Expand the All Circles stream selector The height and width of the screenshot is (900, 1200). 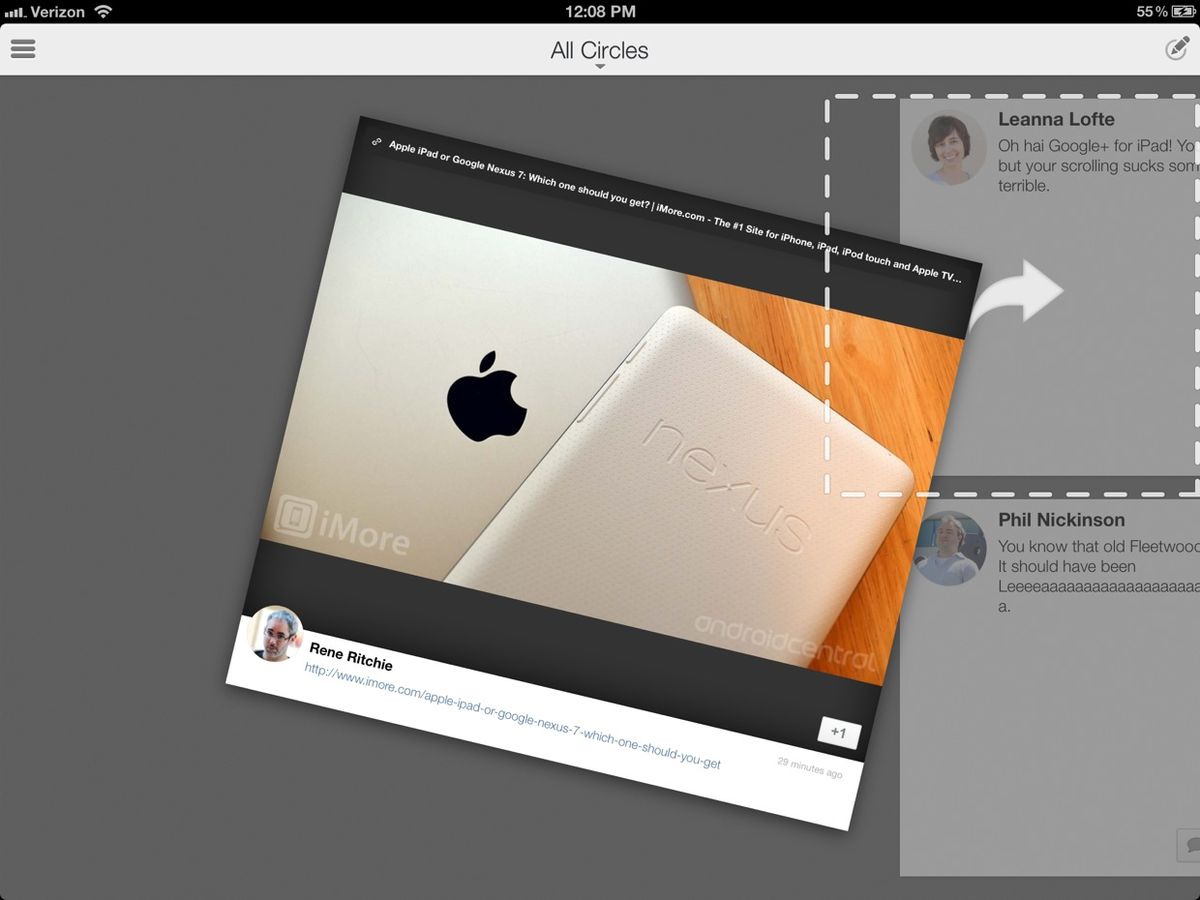tap(600, 50)
